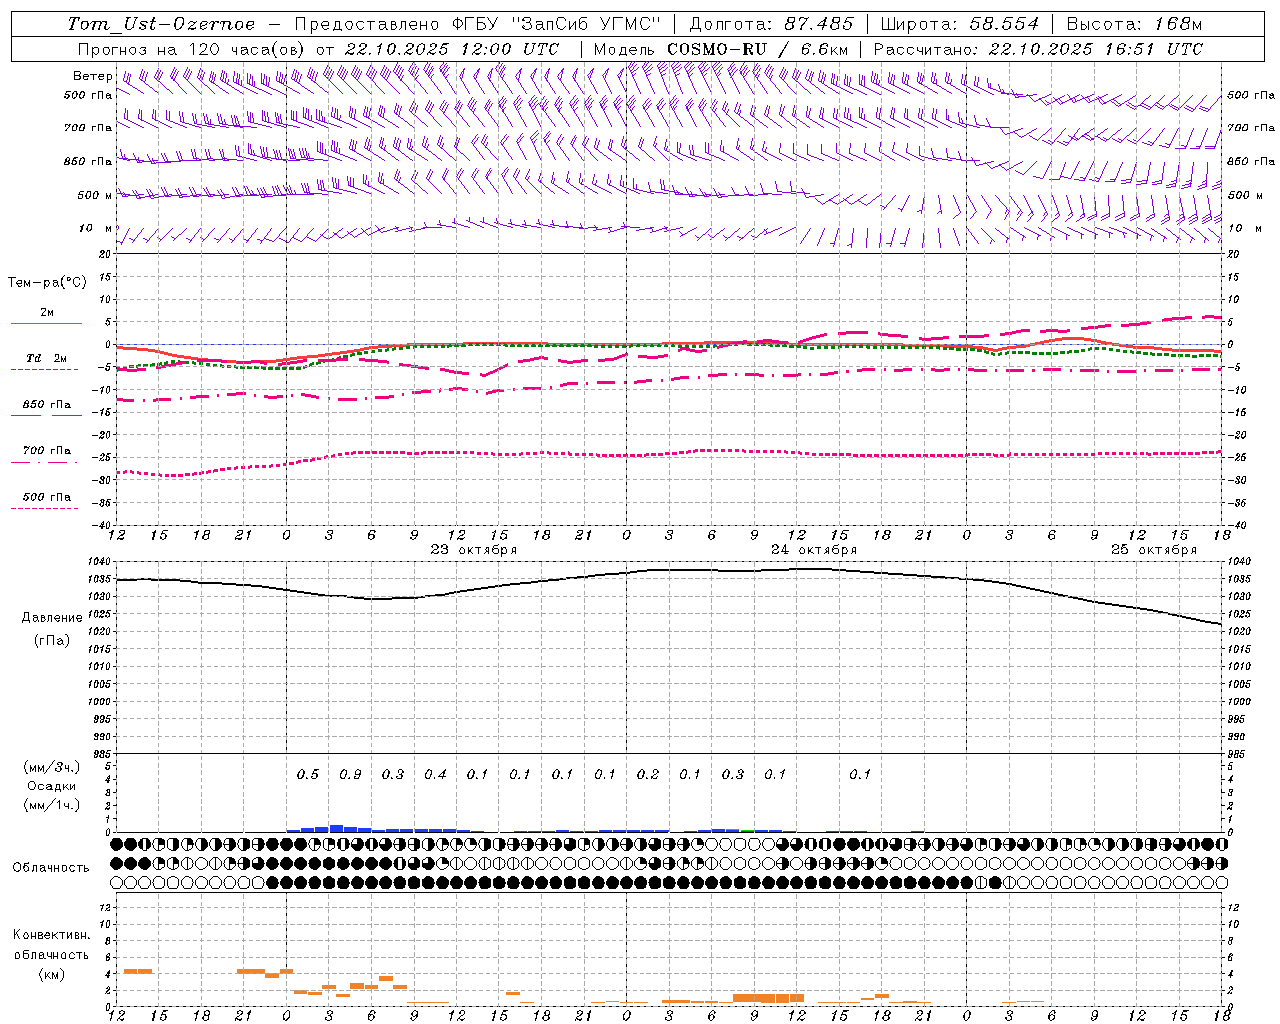Screen dimensions: 1280x1024
Task: Select the 700 гПа temperature legend entry
Action: [47, 450]
